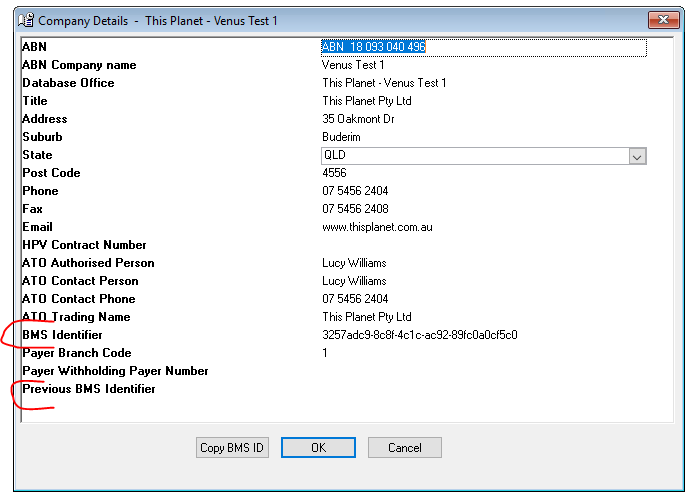Click the Fax label
This screenshot has width=695, height=499.
[32, 209]
